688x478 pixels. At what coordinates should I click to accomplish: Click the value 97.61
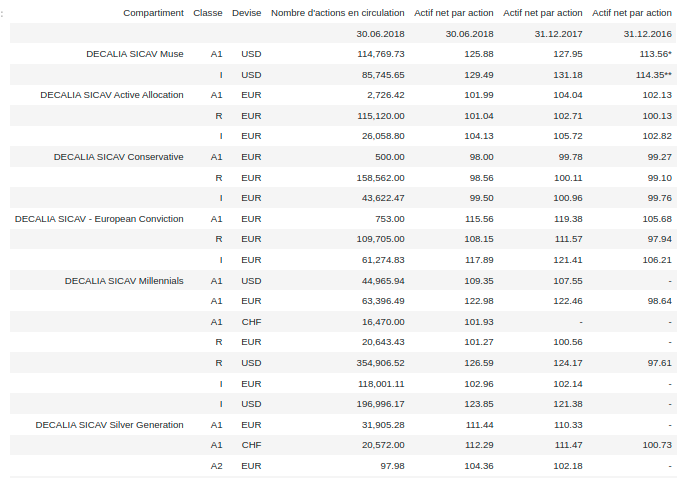659,363
